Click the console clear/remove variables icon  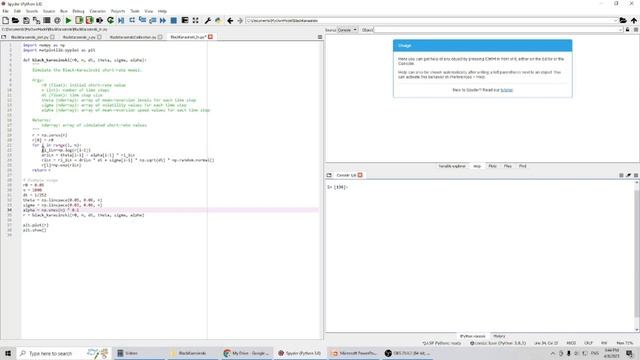point(628,175)
